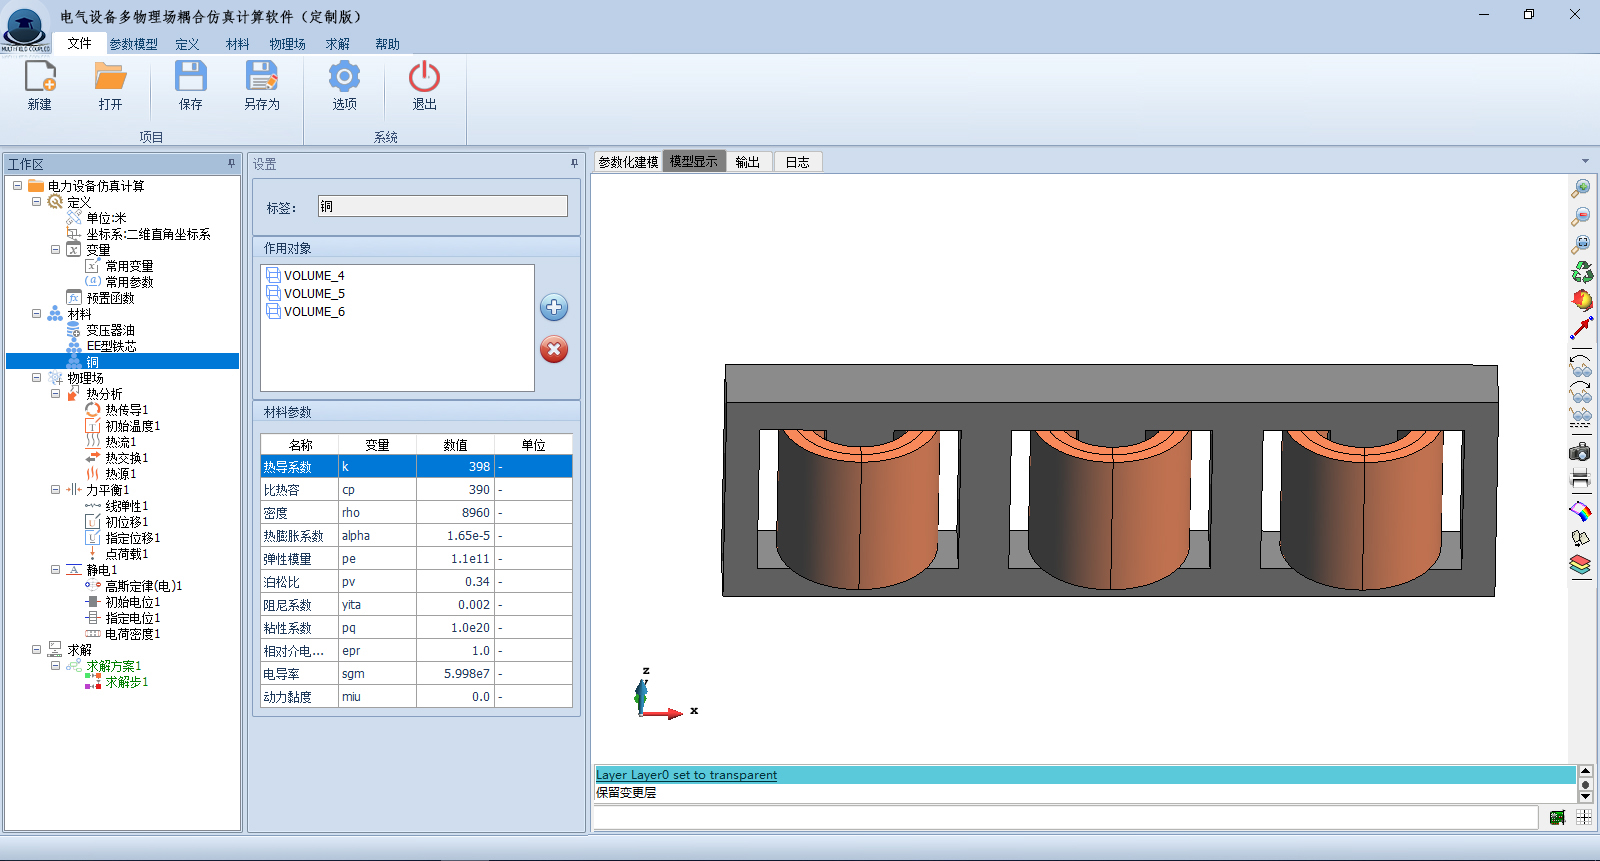Click the rainbow color map icon
This screenshot has width=1600, height=861.
pos(1581,512)
